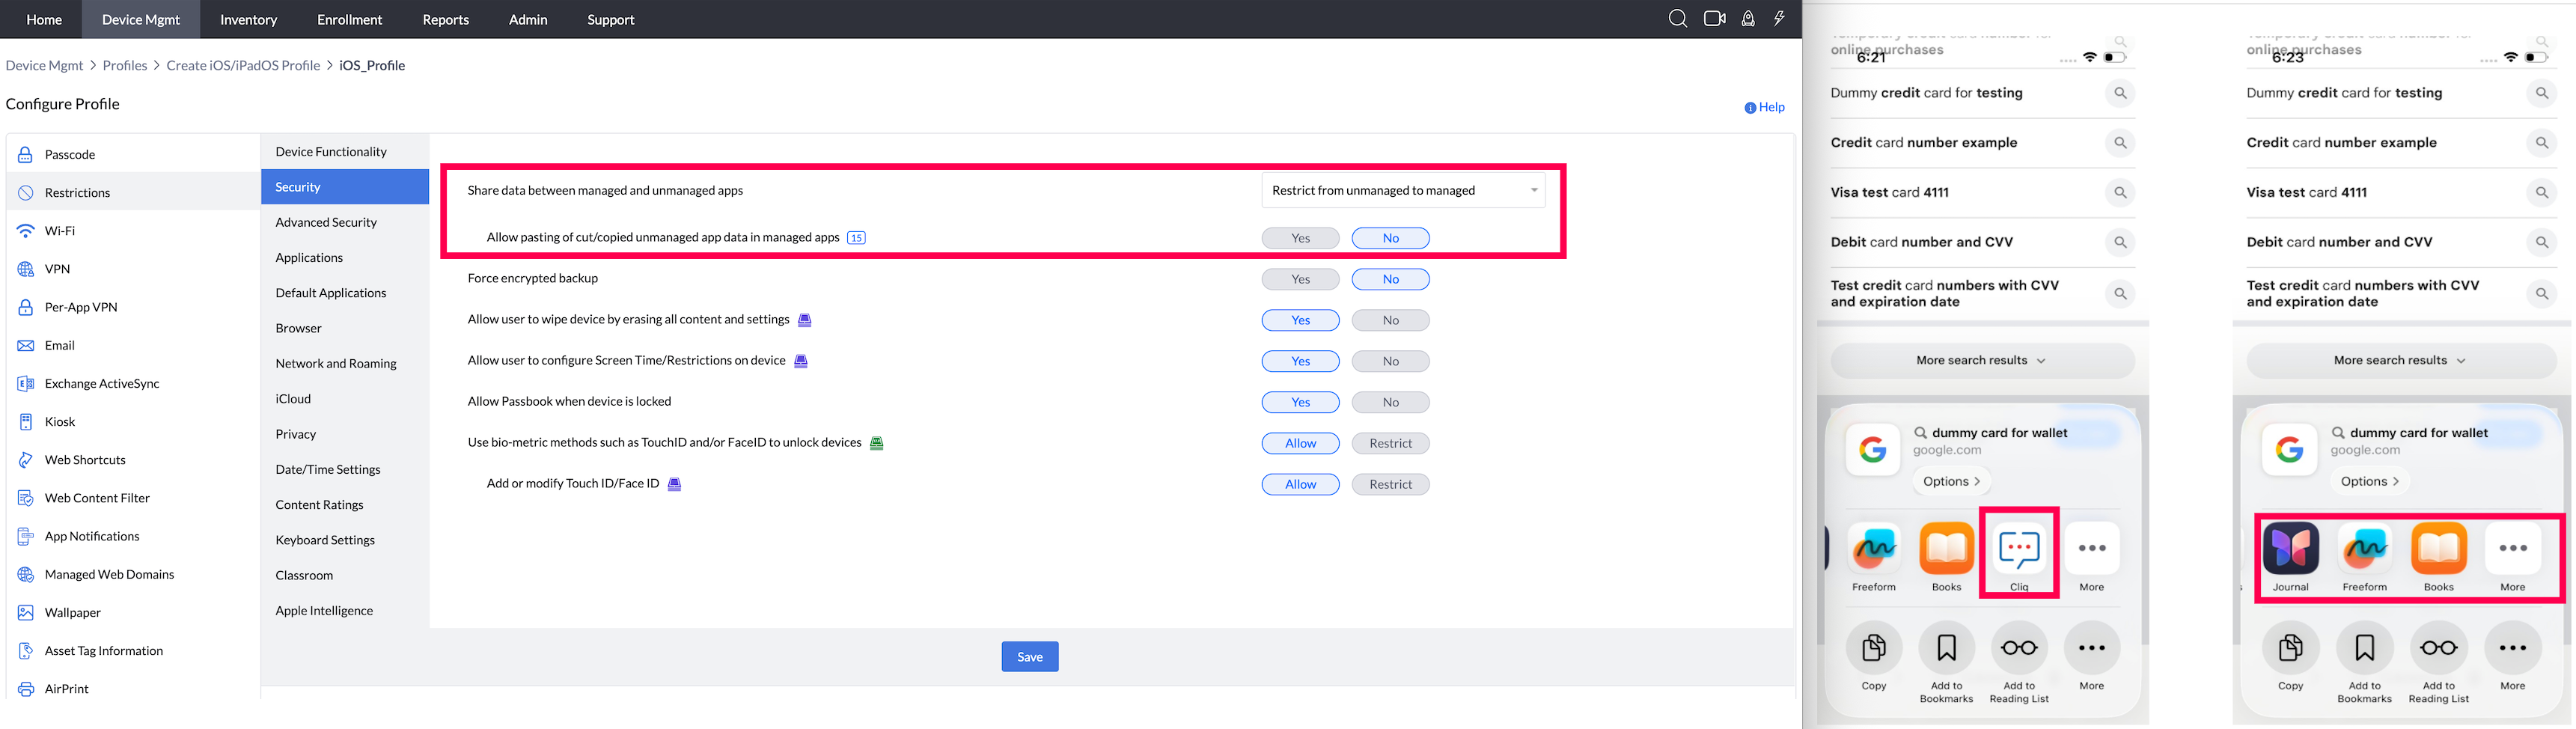This screenshot has height=729, width=2576.
Task: Navigate to Profiles breadcrumb
Action: [x=125, y=65]
